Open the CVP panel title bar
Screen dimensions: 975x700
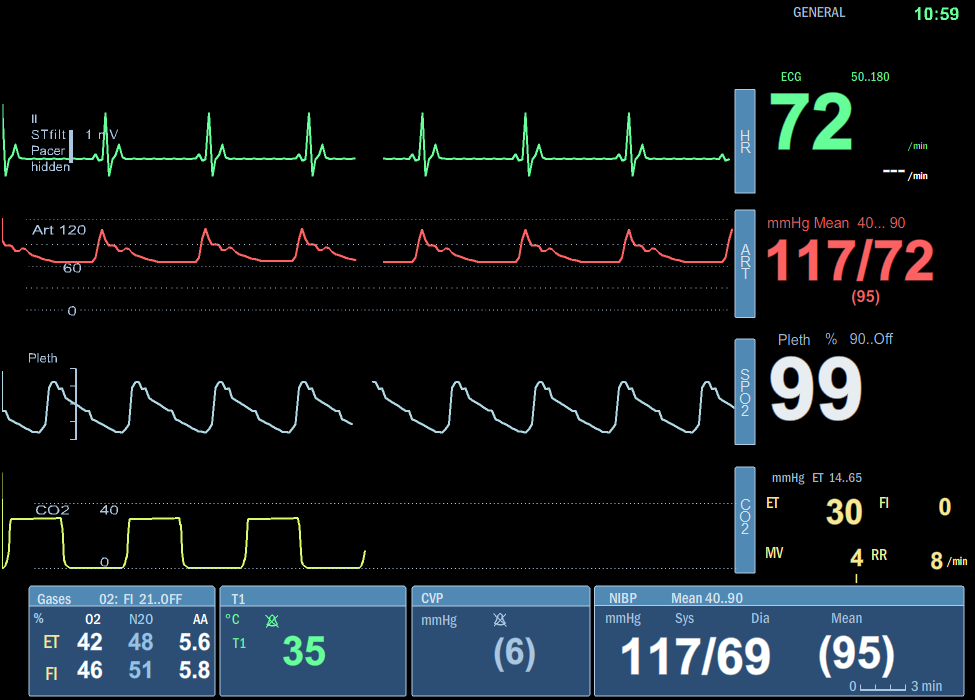click(x=500, y=597)
